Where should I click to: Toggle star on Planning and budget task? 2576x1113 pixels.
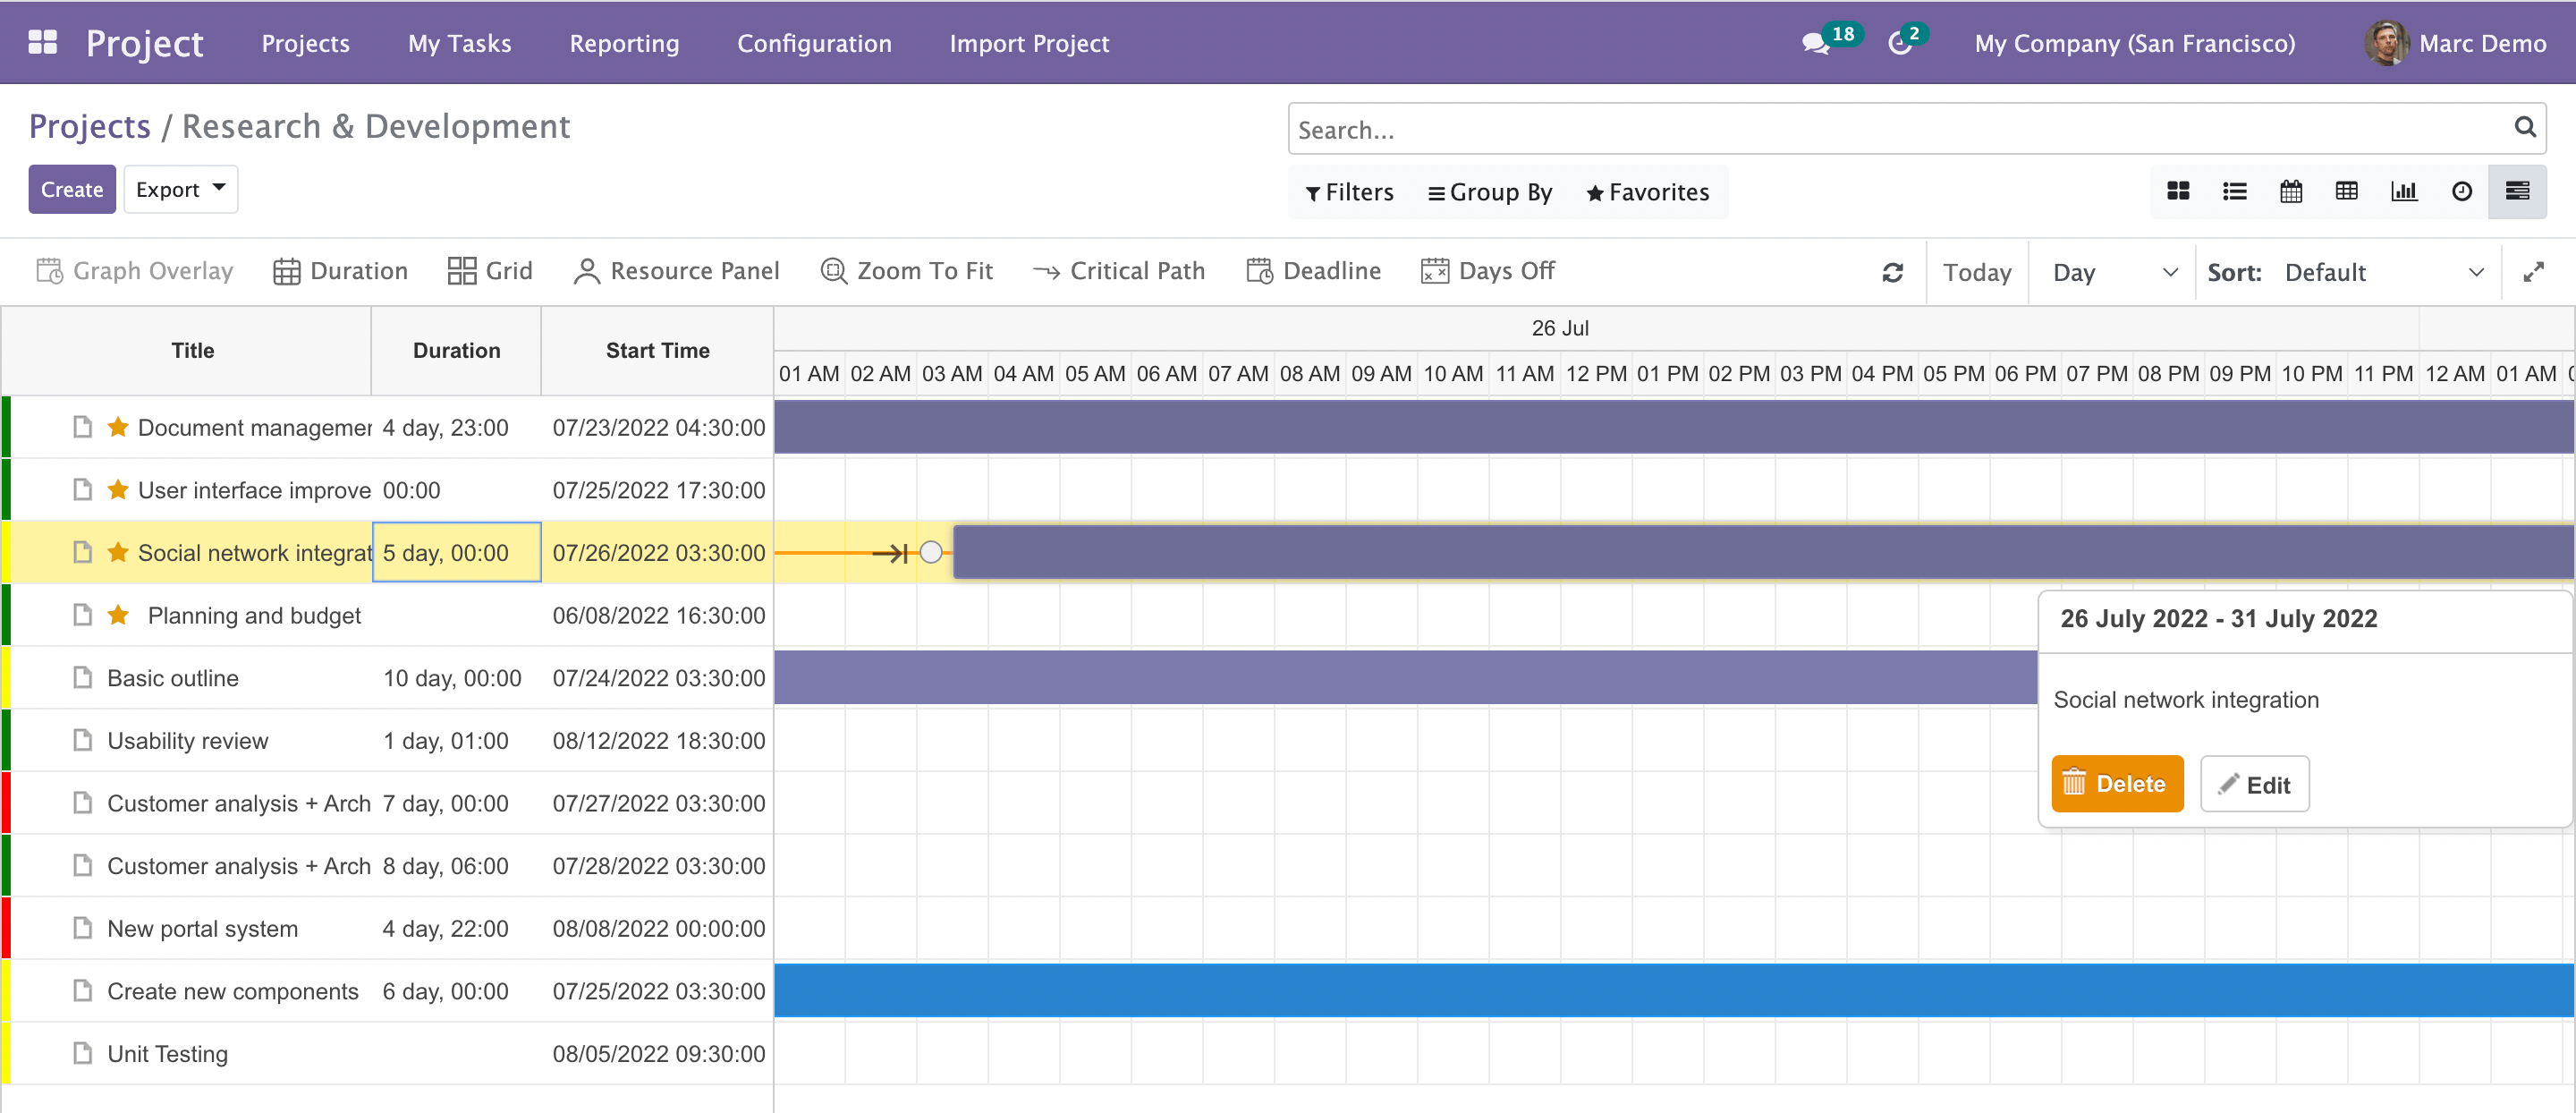(118, 615)
